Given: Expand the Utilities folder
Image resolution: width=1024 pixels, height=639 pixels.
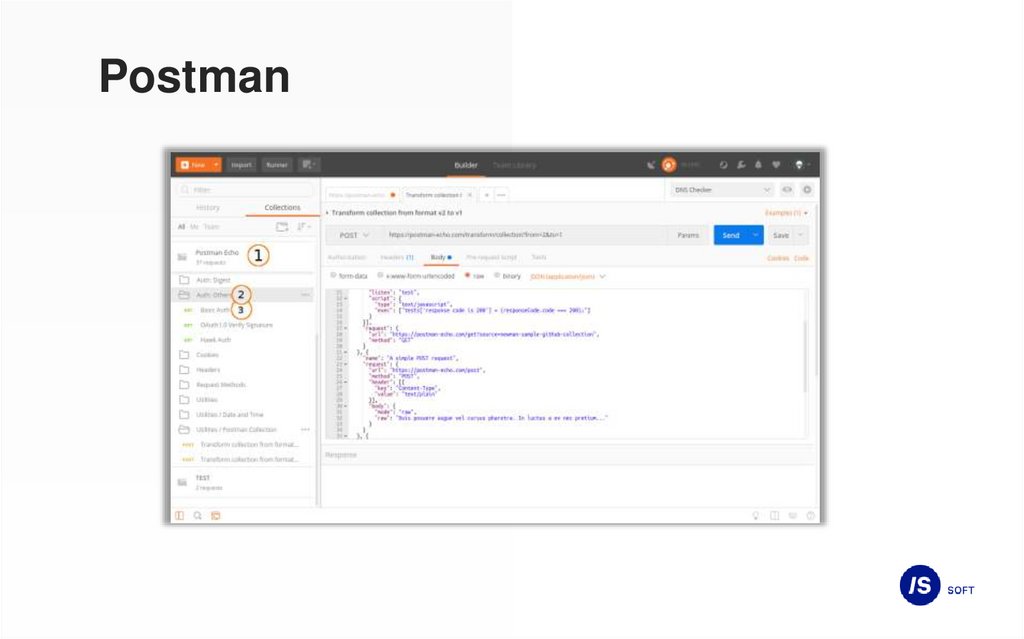Looking at the screenshot, I should (242, 399).
